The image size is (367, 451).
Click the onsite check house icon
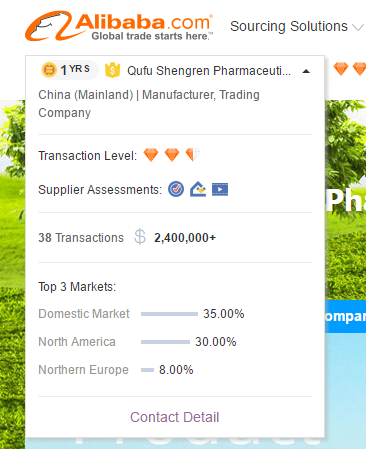coord(198,189)
